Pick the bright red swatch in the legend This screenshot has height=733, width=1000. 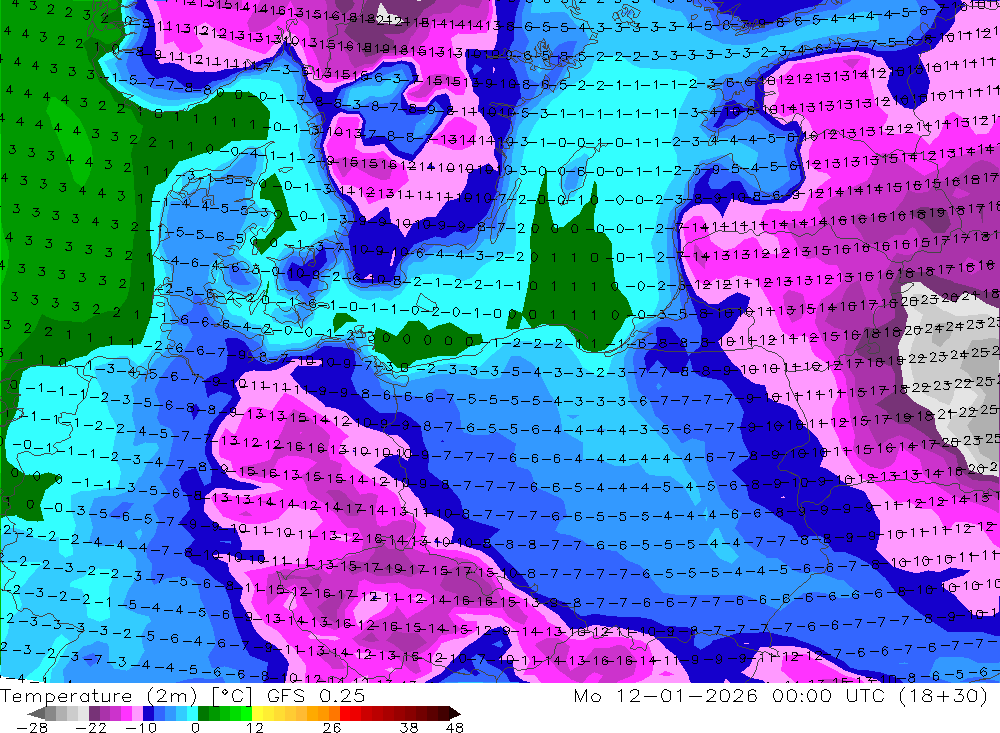pos(345,714)
